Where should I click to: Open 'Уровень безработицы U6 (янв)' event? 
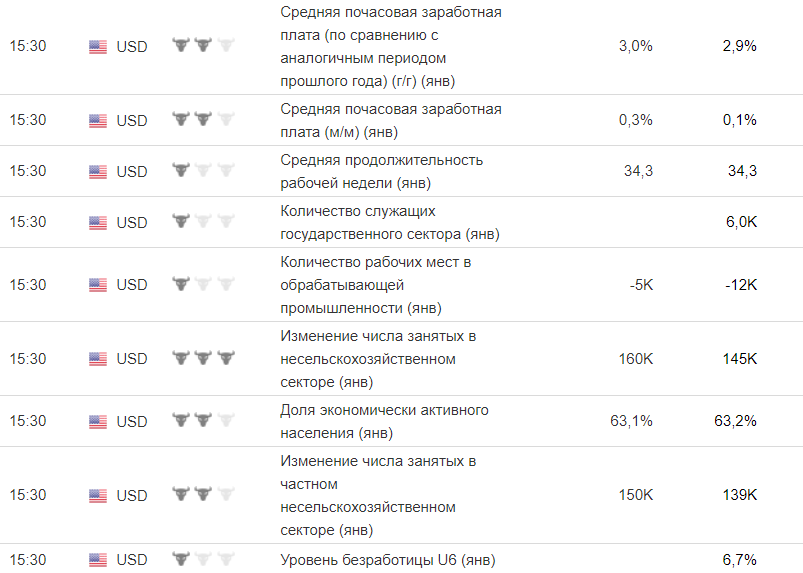click(387, 560)
